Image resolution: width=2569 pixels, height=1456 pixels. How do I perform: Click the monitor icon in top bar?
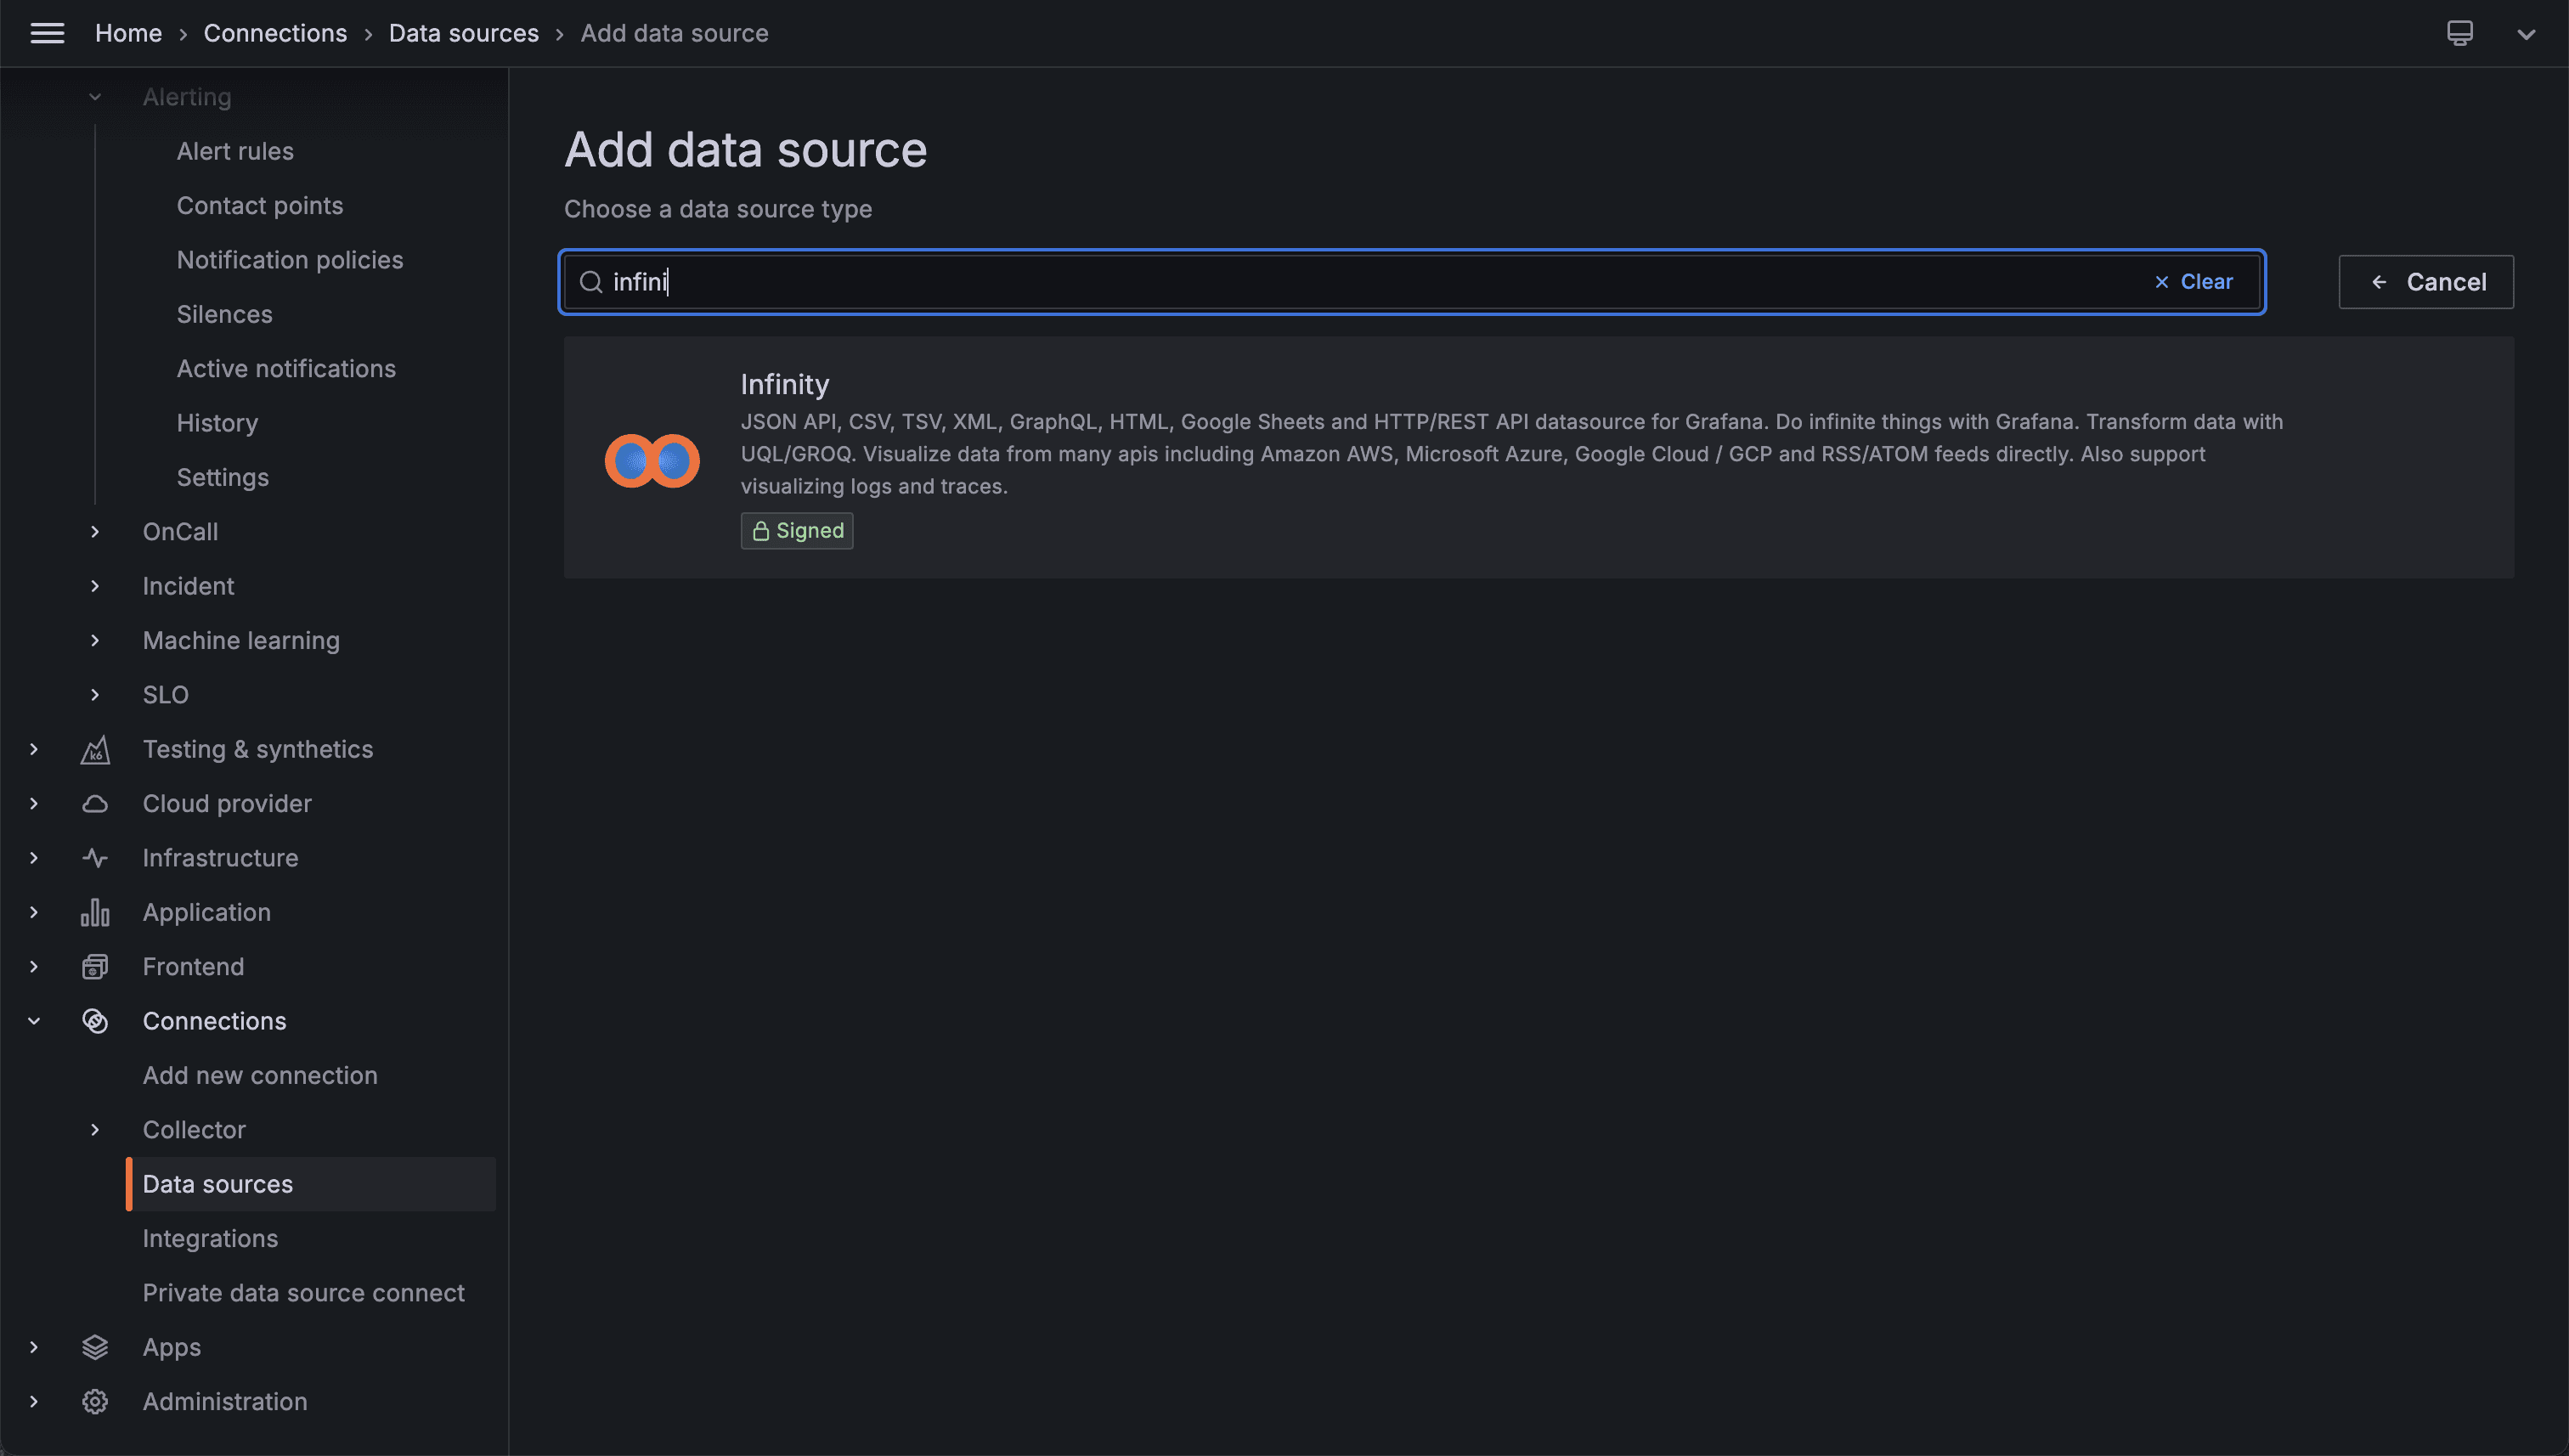coord(2460,33)
